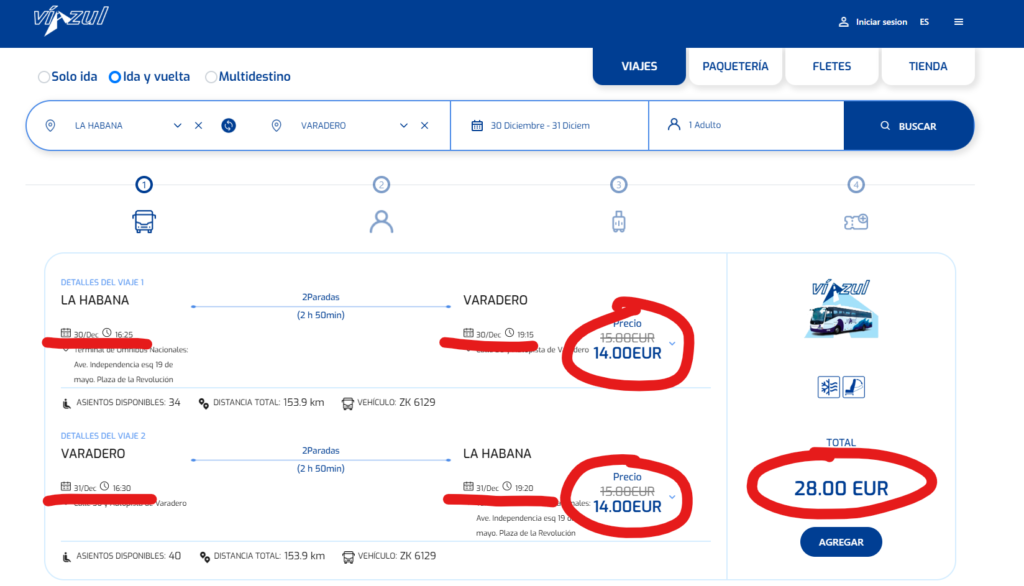Clear the Varadero destination field
The width and height of the screenshot is (1024, 586).
(424, 125)
